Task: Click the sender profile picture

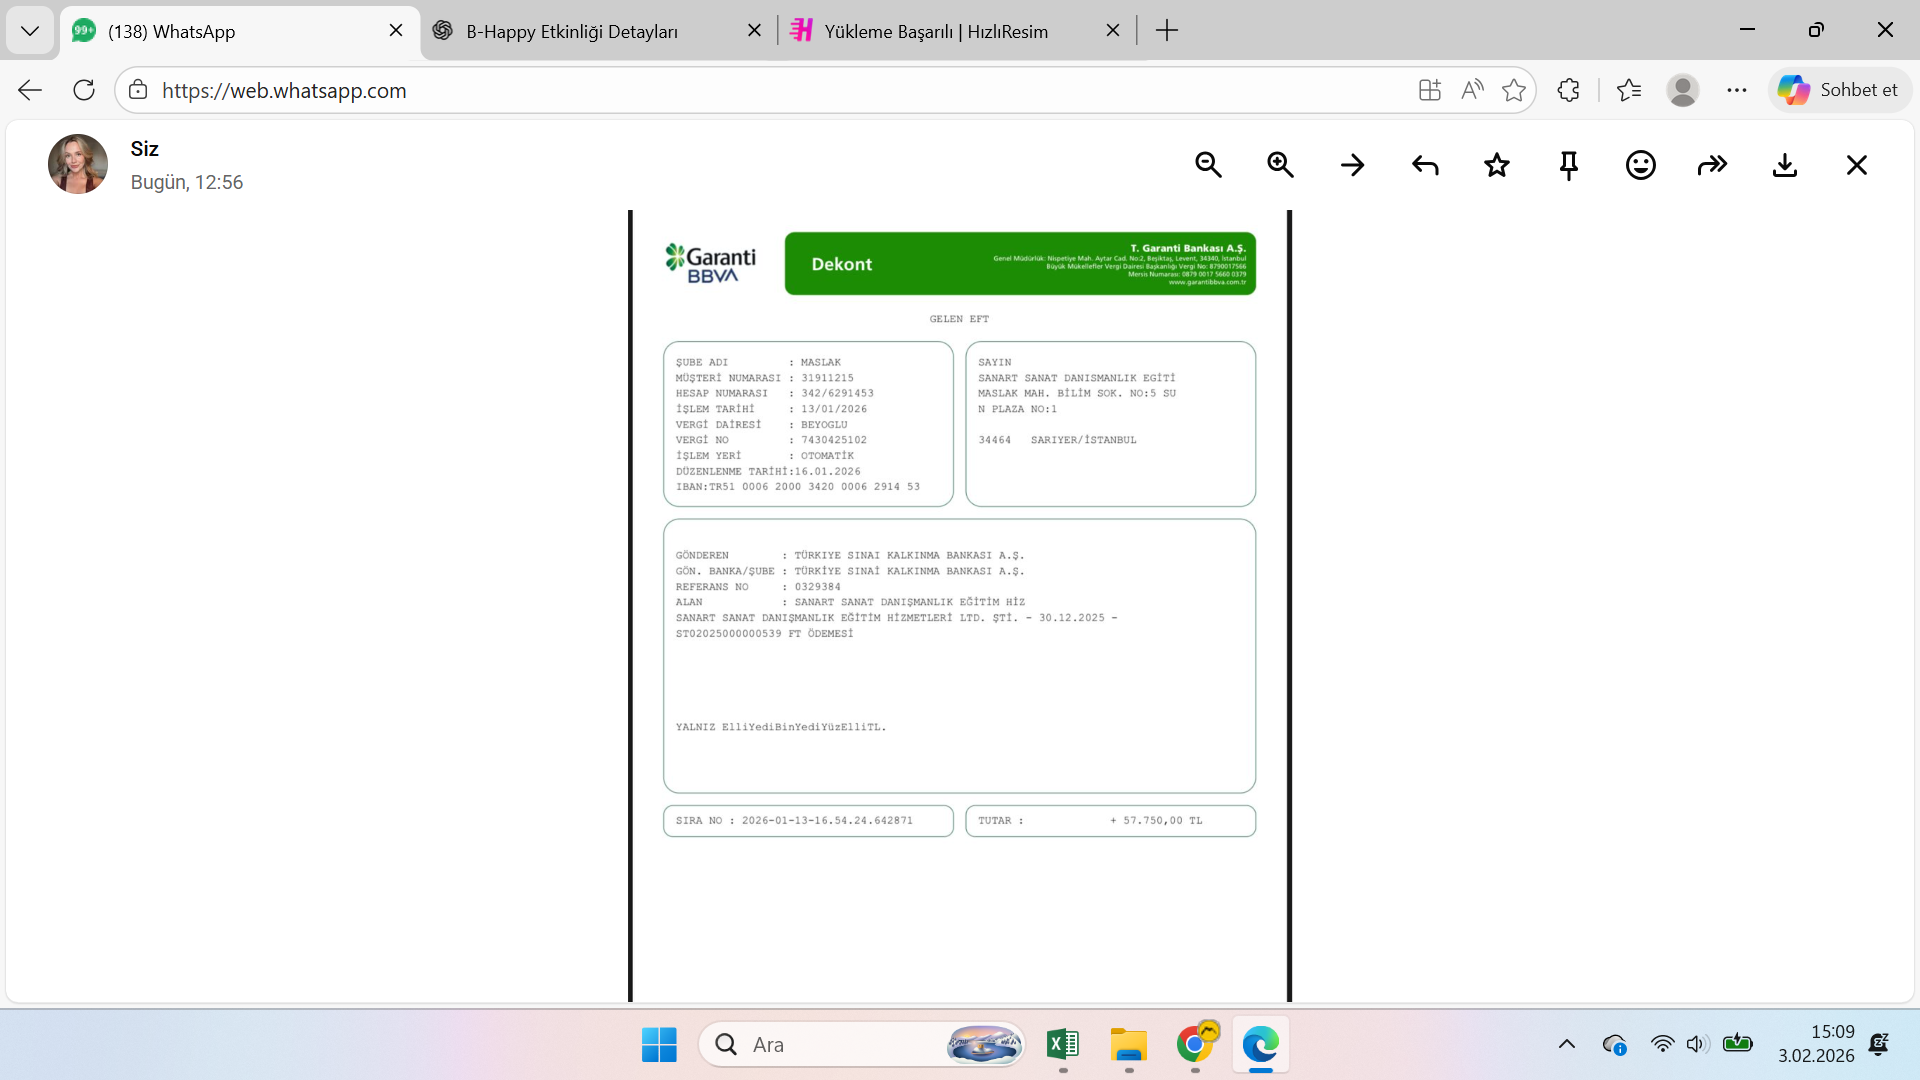Action: coord(78,164)
